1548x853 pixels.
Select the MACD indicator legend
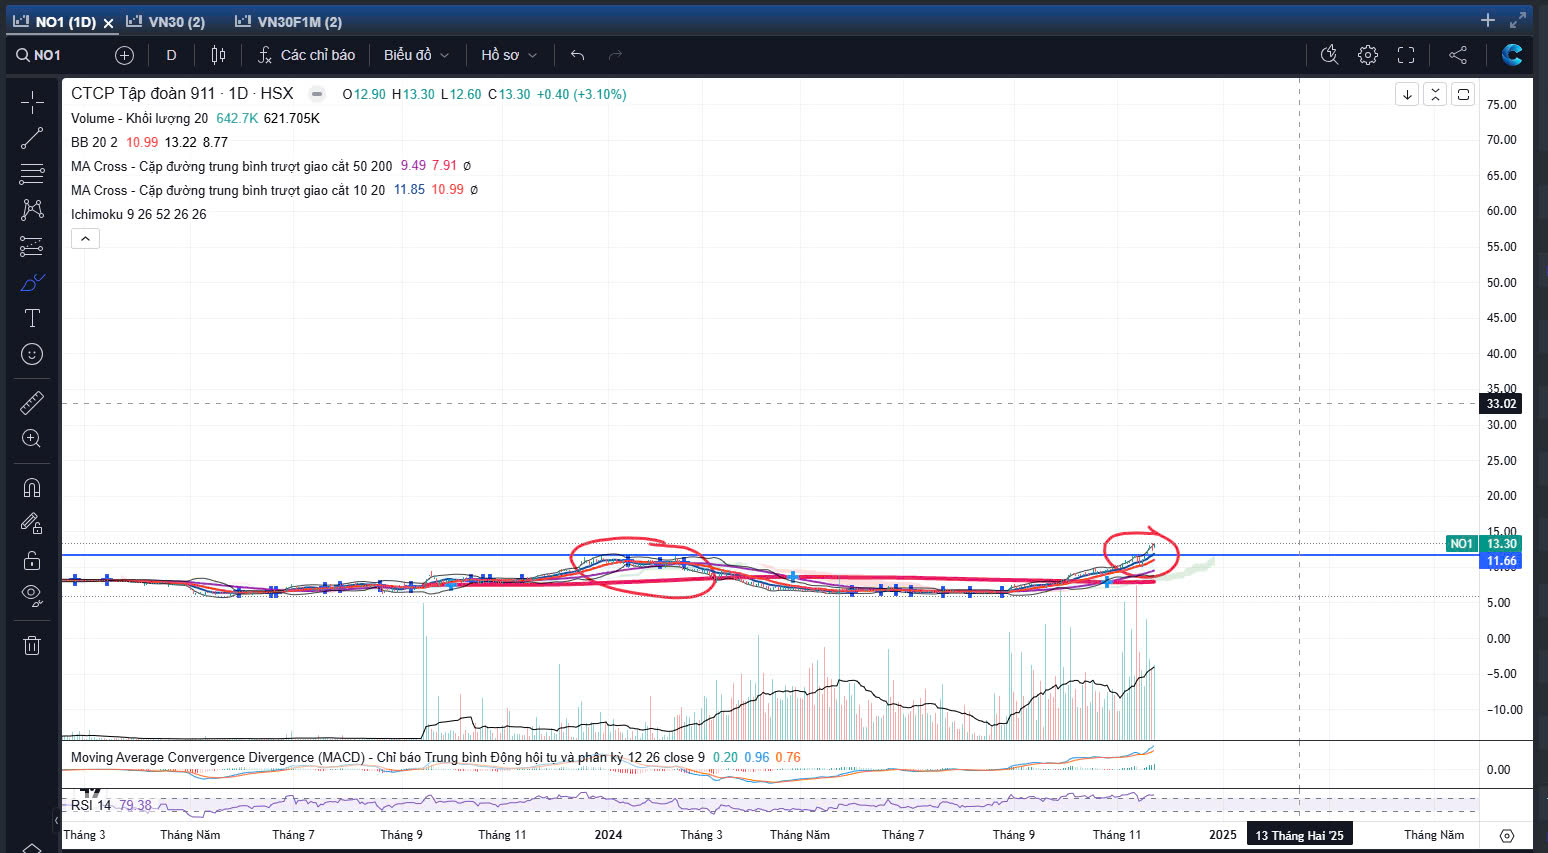387,757
